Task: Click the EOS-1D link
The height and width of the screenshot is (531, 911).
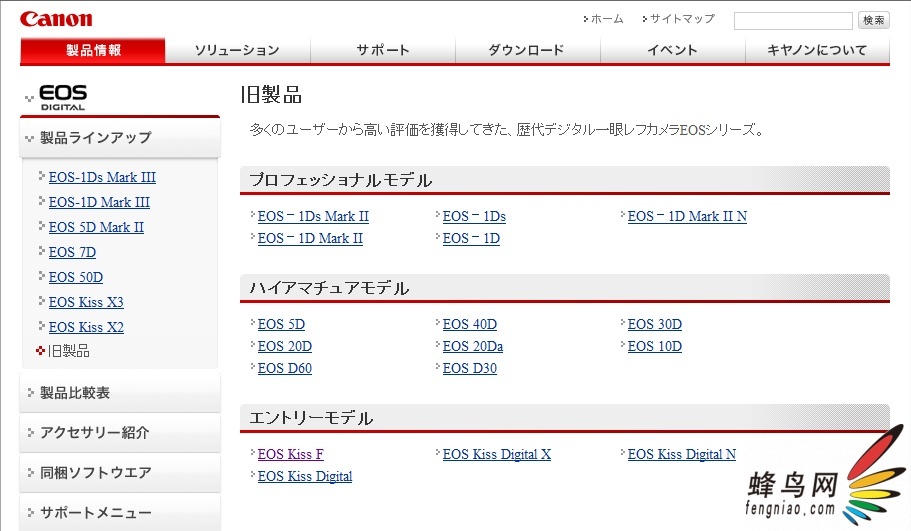Action: pos(471,238)
